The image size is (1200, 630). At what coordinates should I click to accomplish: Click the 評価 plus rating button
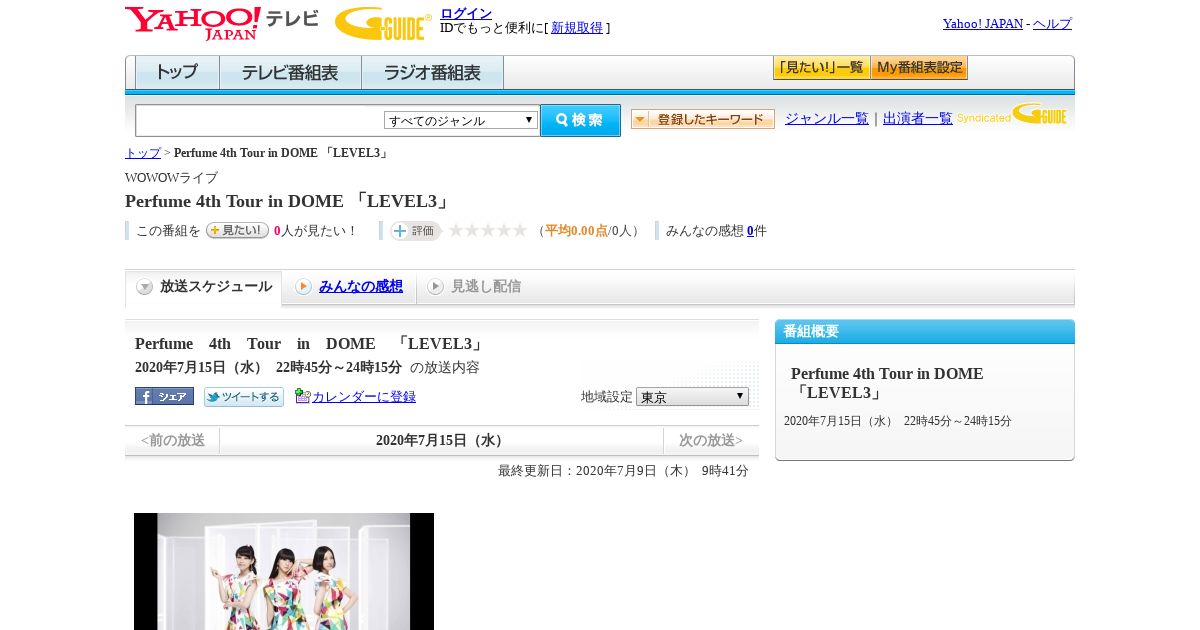tap(415, 231)
